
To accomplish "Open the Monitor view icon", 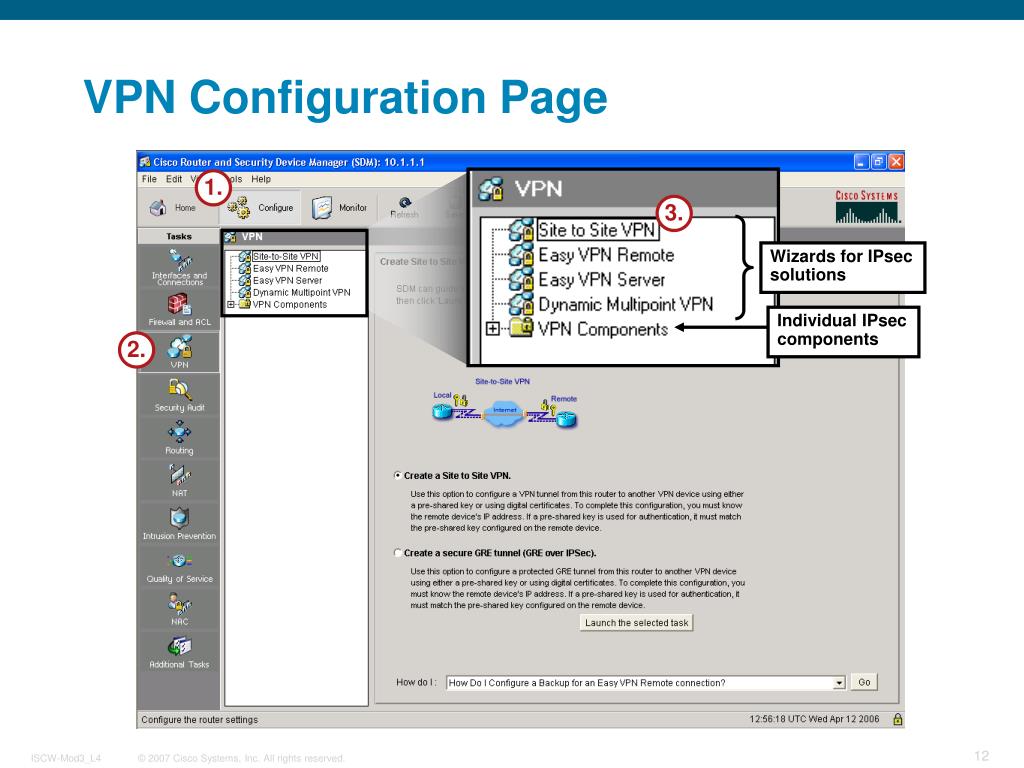I will (x=322, y=208).
